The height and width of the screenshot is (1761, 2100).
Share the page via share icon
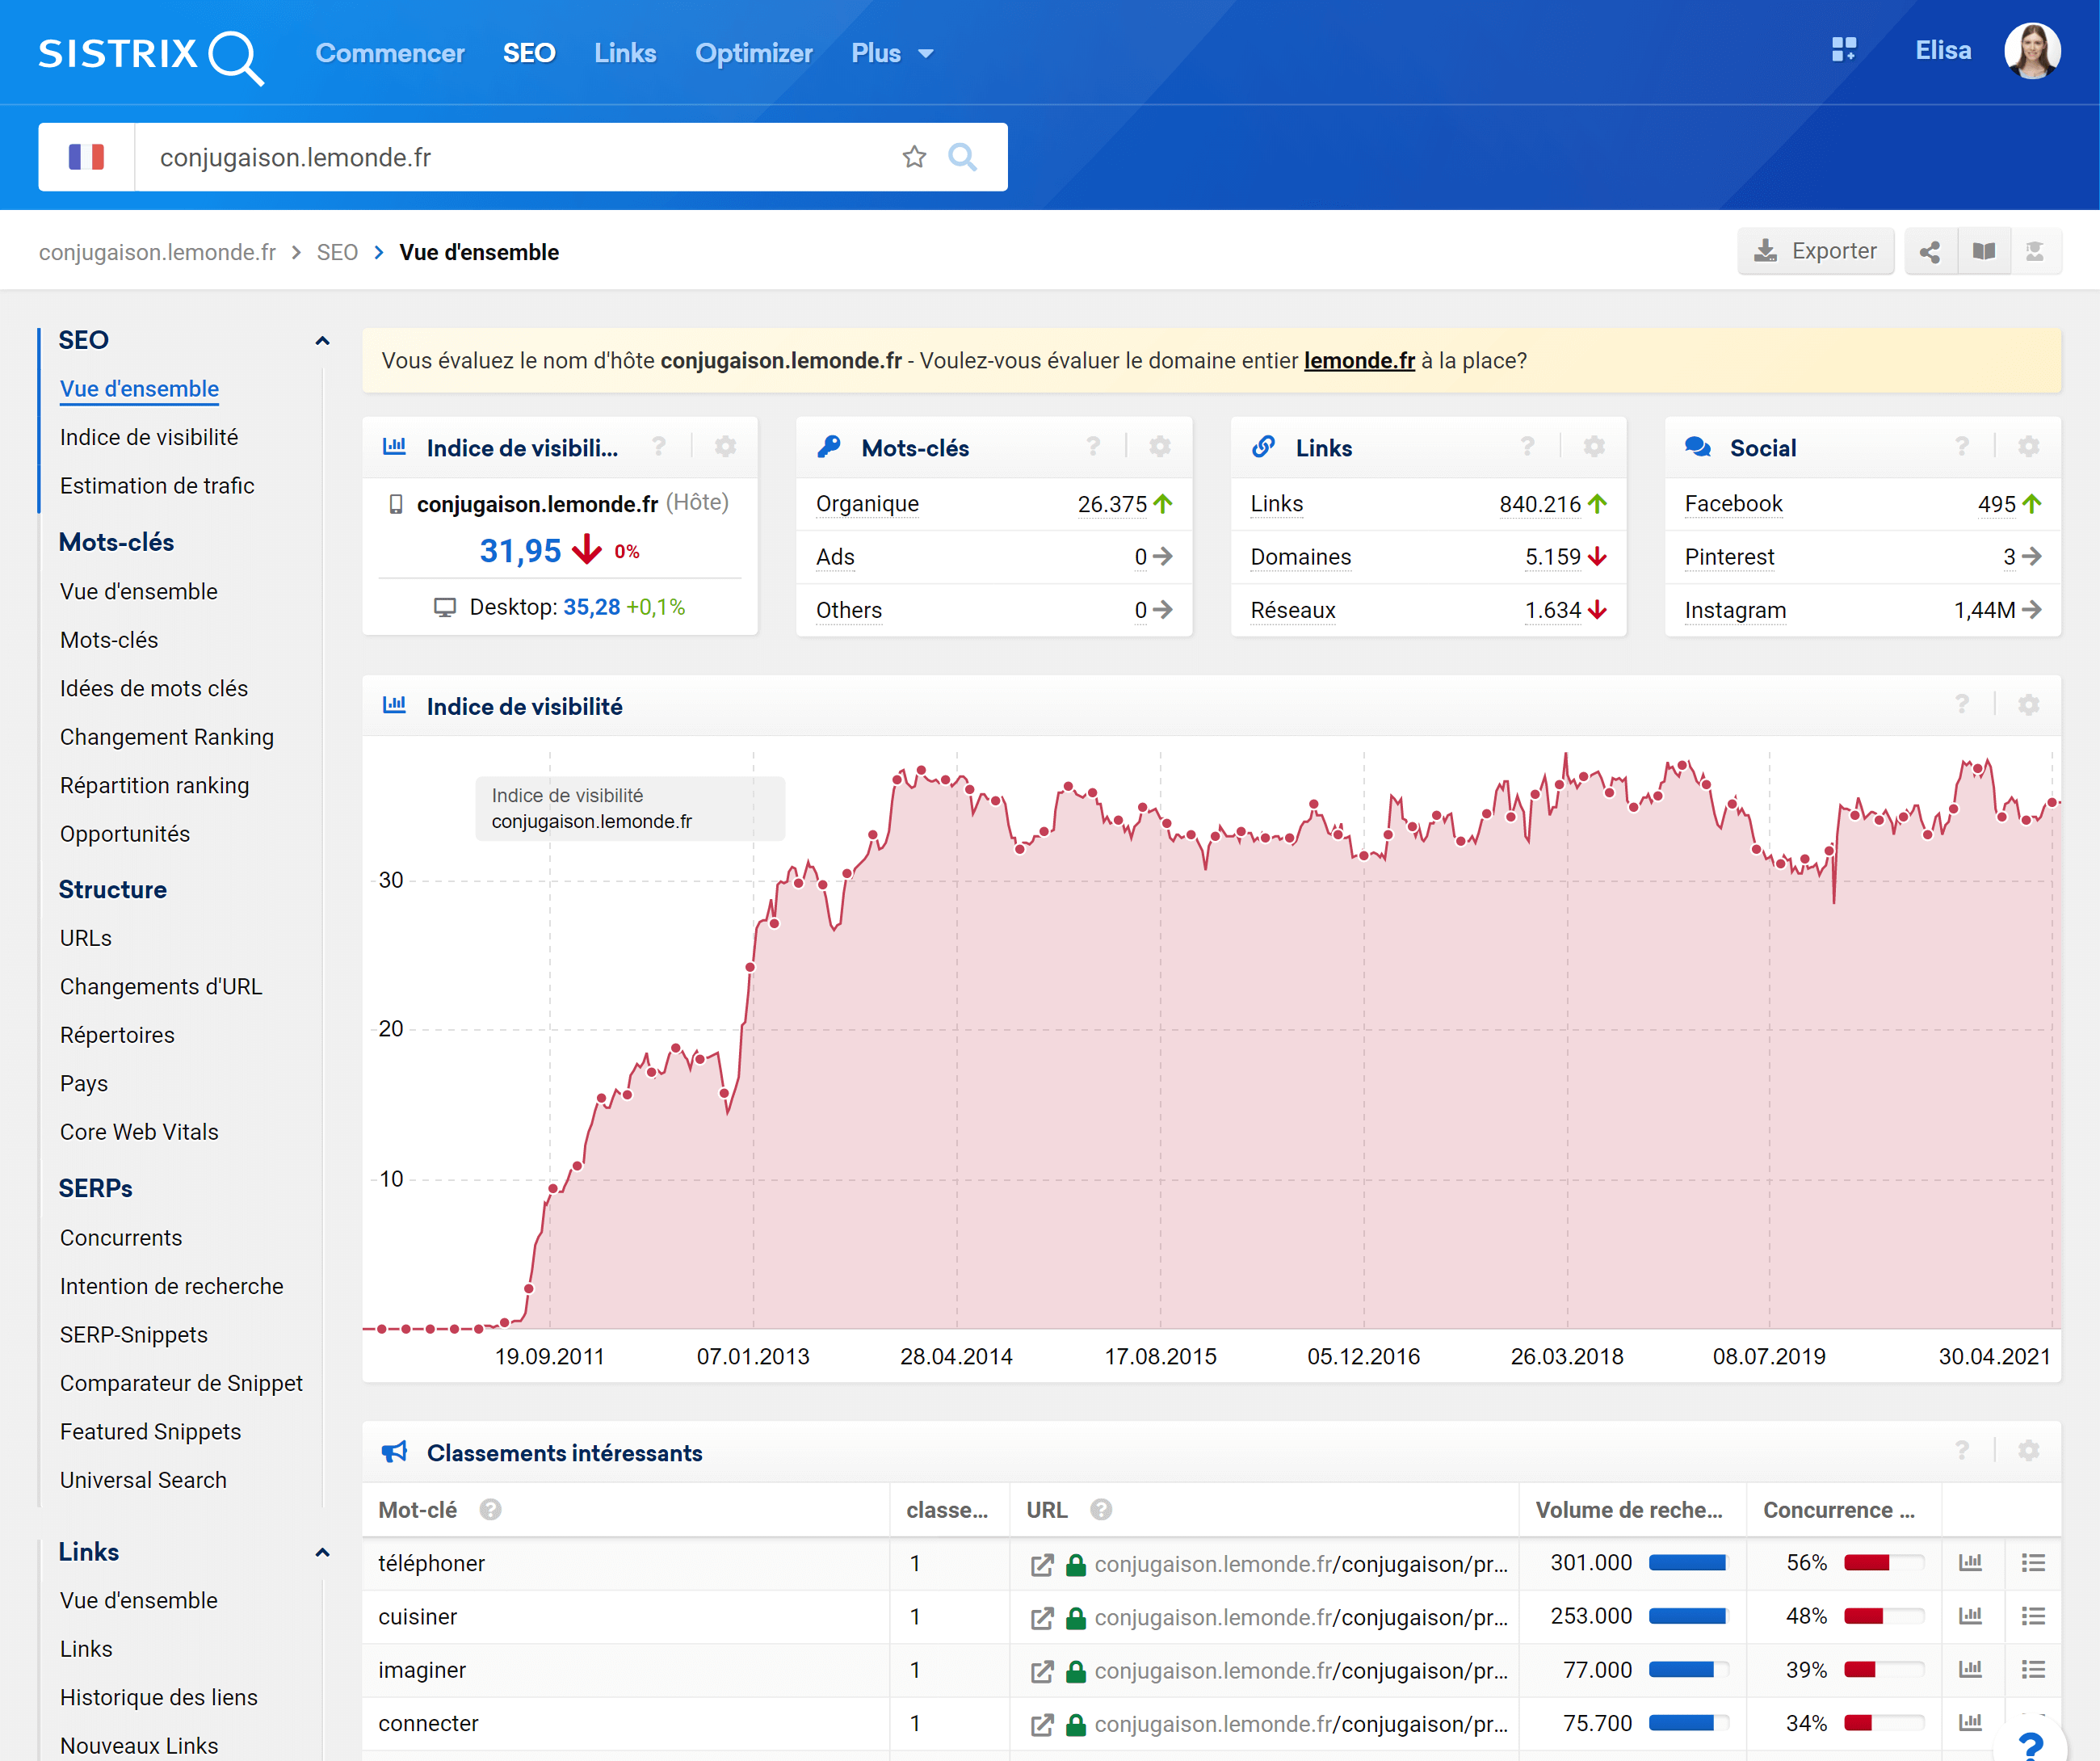coord(1930,251)
